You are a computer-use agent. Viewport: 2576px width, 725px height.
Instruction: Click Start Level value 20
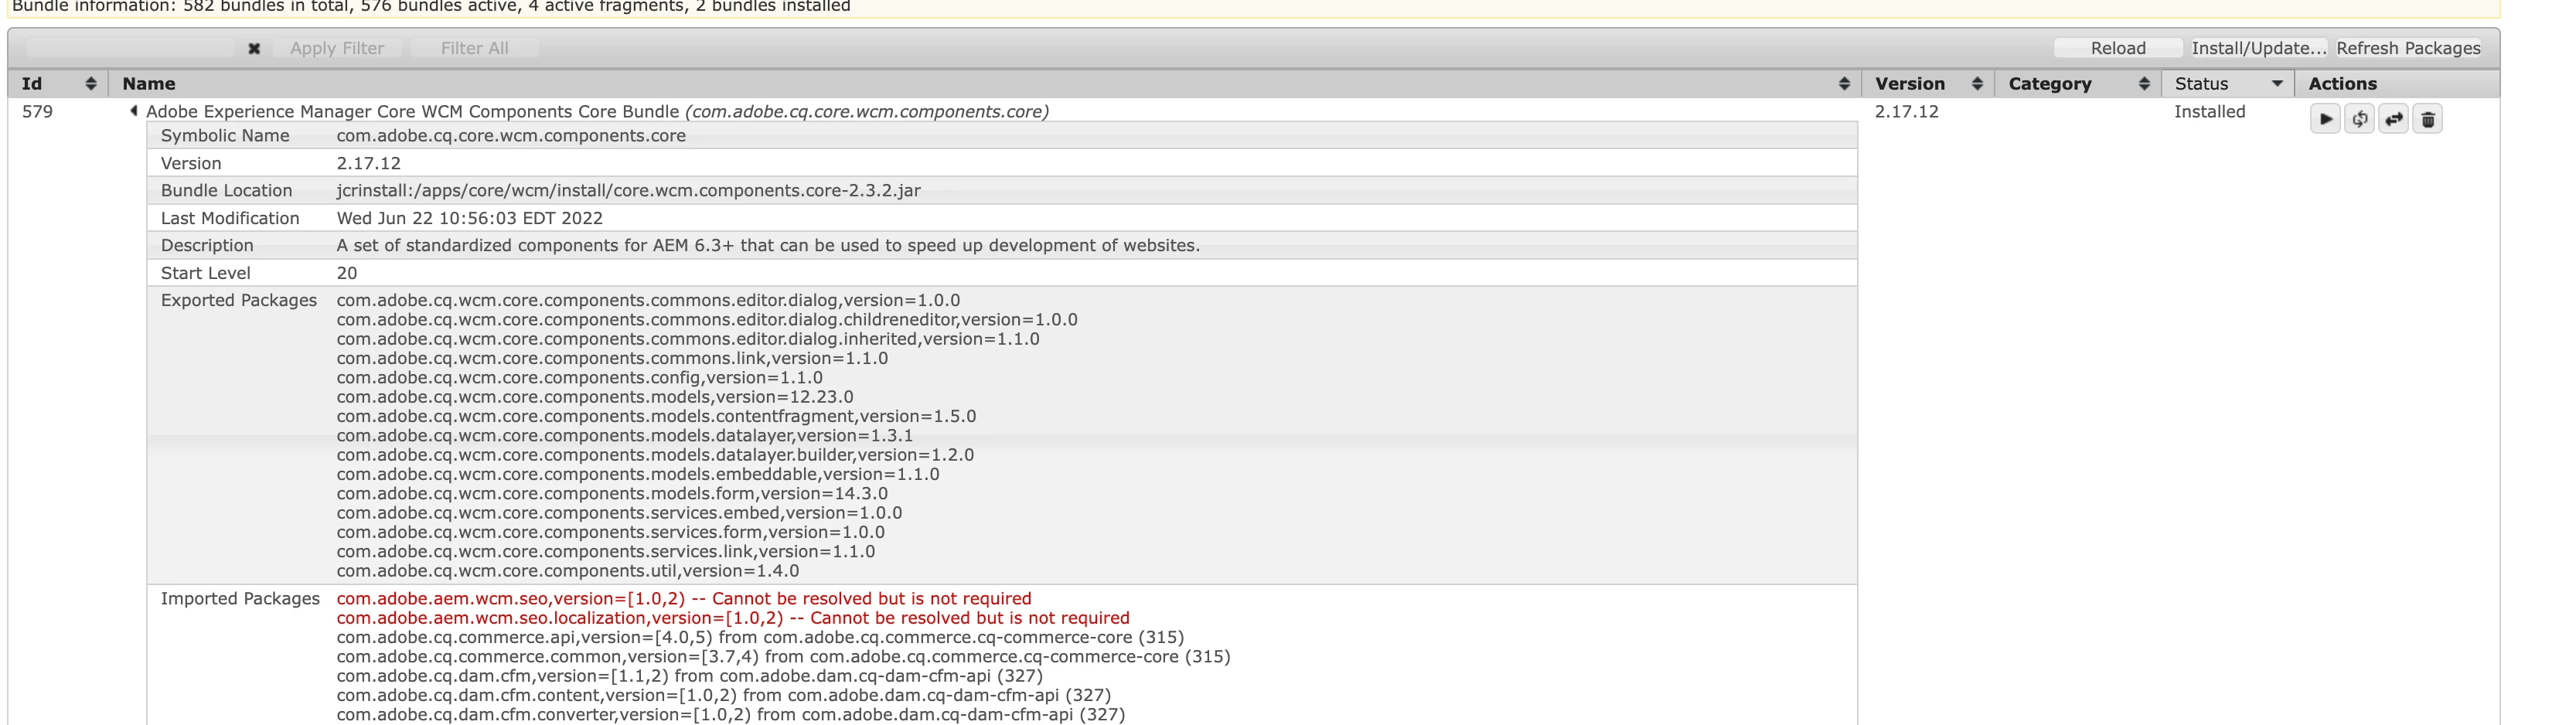tap(347, 273)
